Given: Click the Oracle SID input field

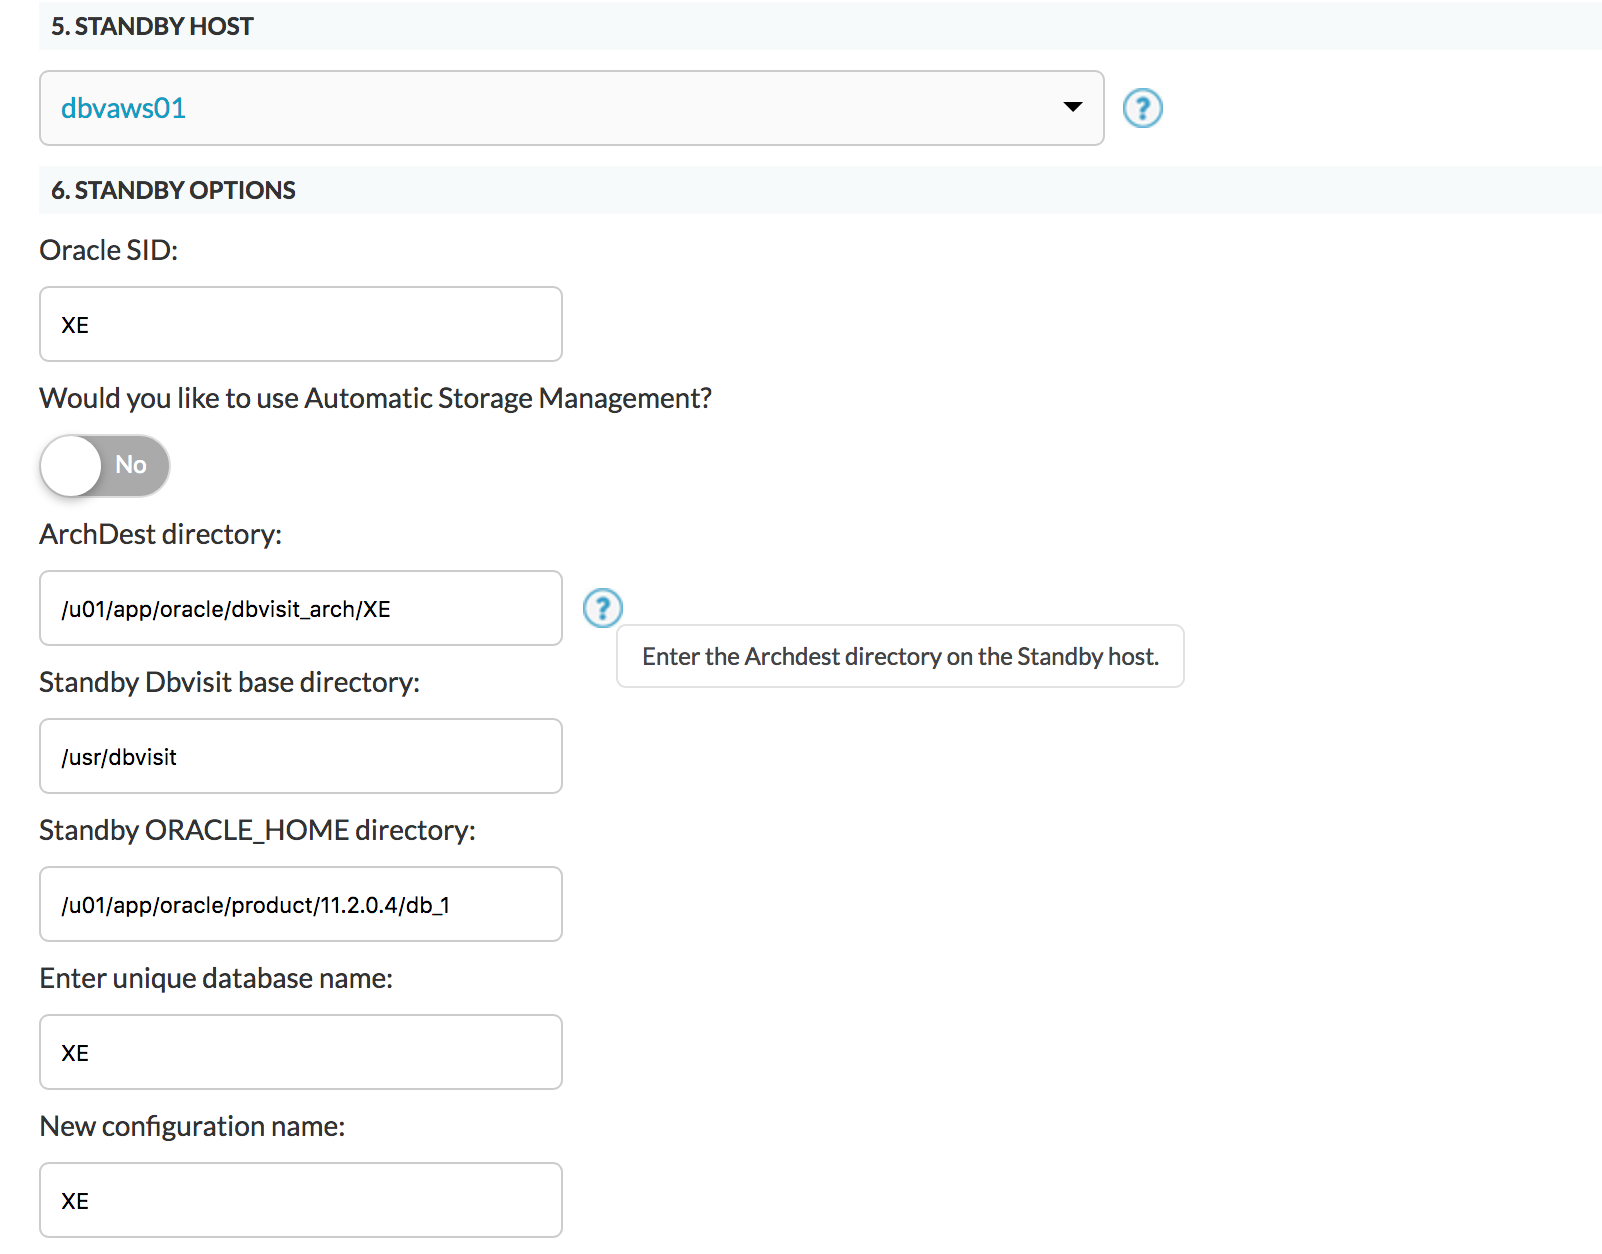Looking at the screenshot, I should coord(301,324).
